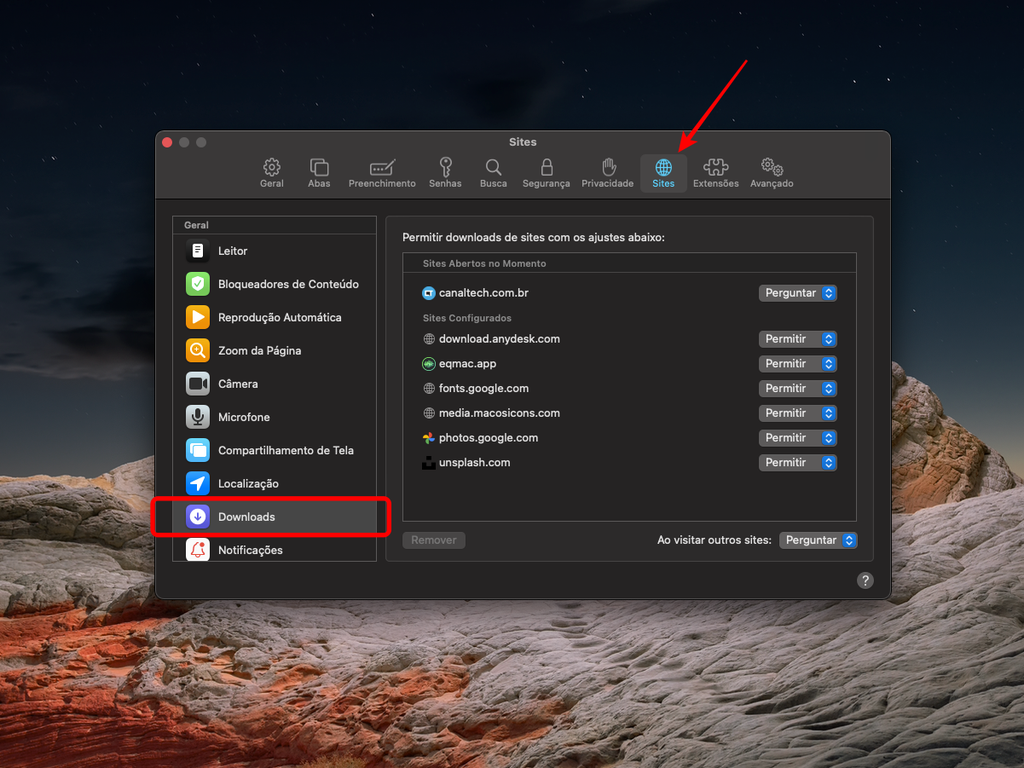Select Leitor in the sidebar

tap(274, 251)
